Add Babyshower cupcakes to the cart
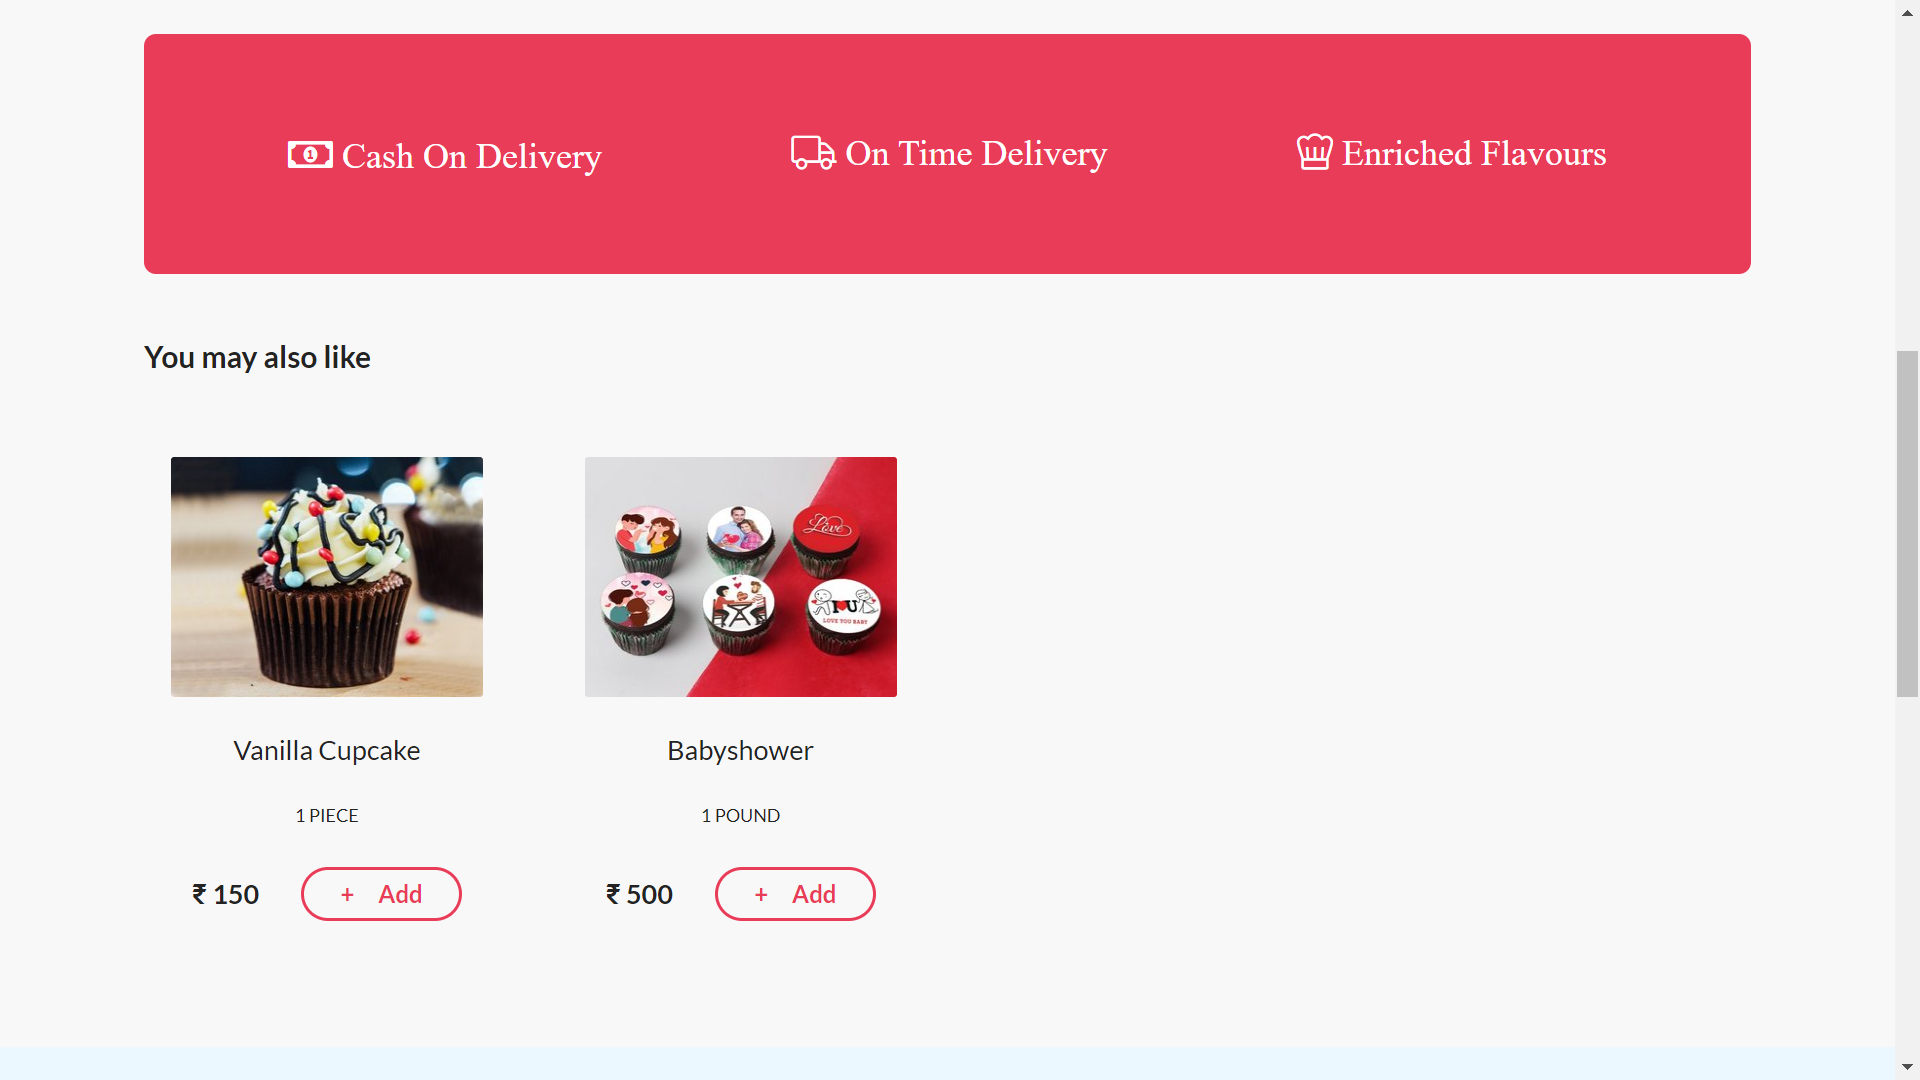 click(x=795, y=894)
